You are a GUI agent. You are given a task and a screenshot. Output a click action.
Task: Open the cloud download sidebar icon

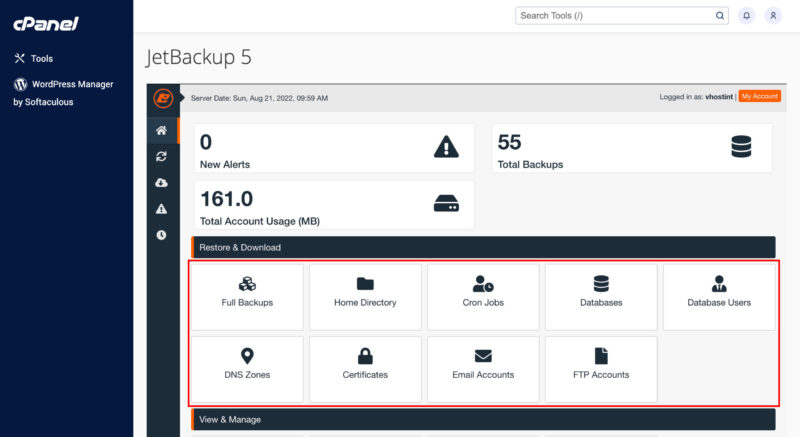pyautogui.click(x=161, y=183)
